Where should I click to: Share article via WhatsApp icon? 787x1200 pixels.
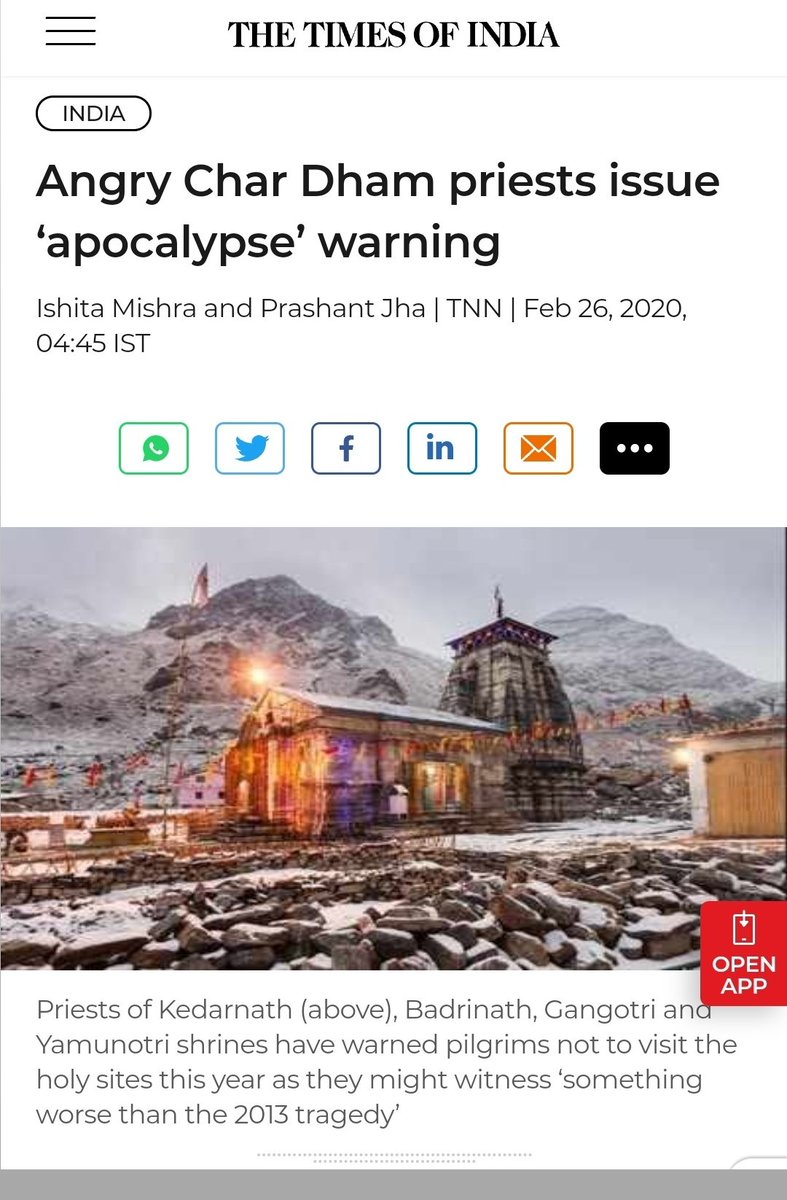pyautogui.click(x=154, y=448)
